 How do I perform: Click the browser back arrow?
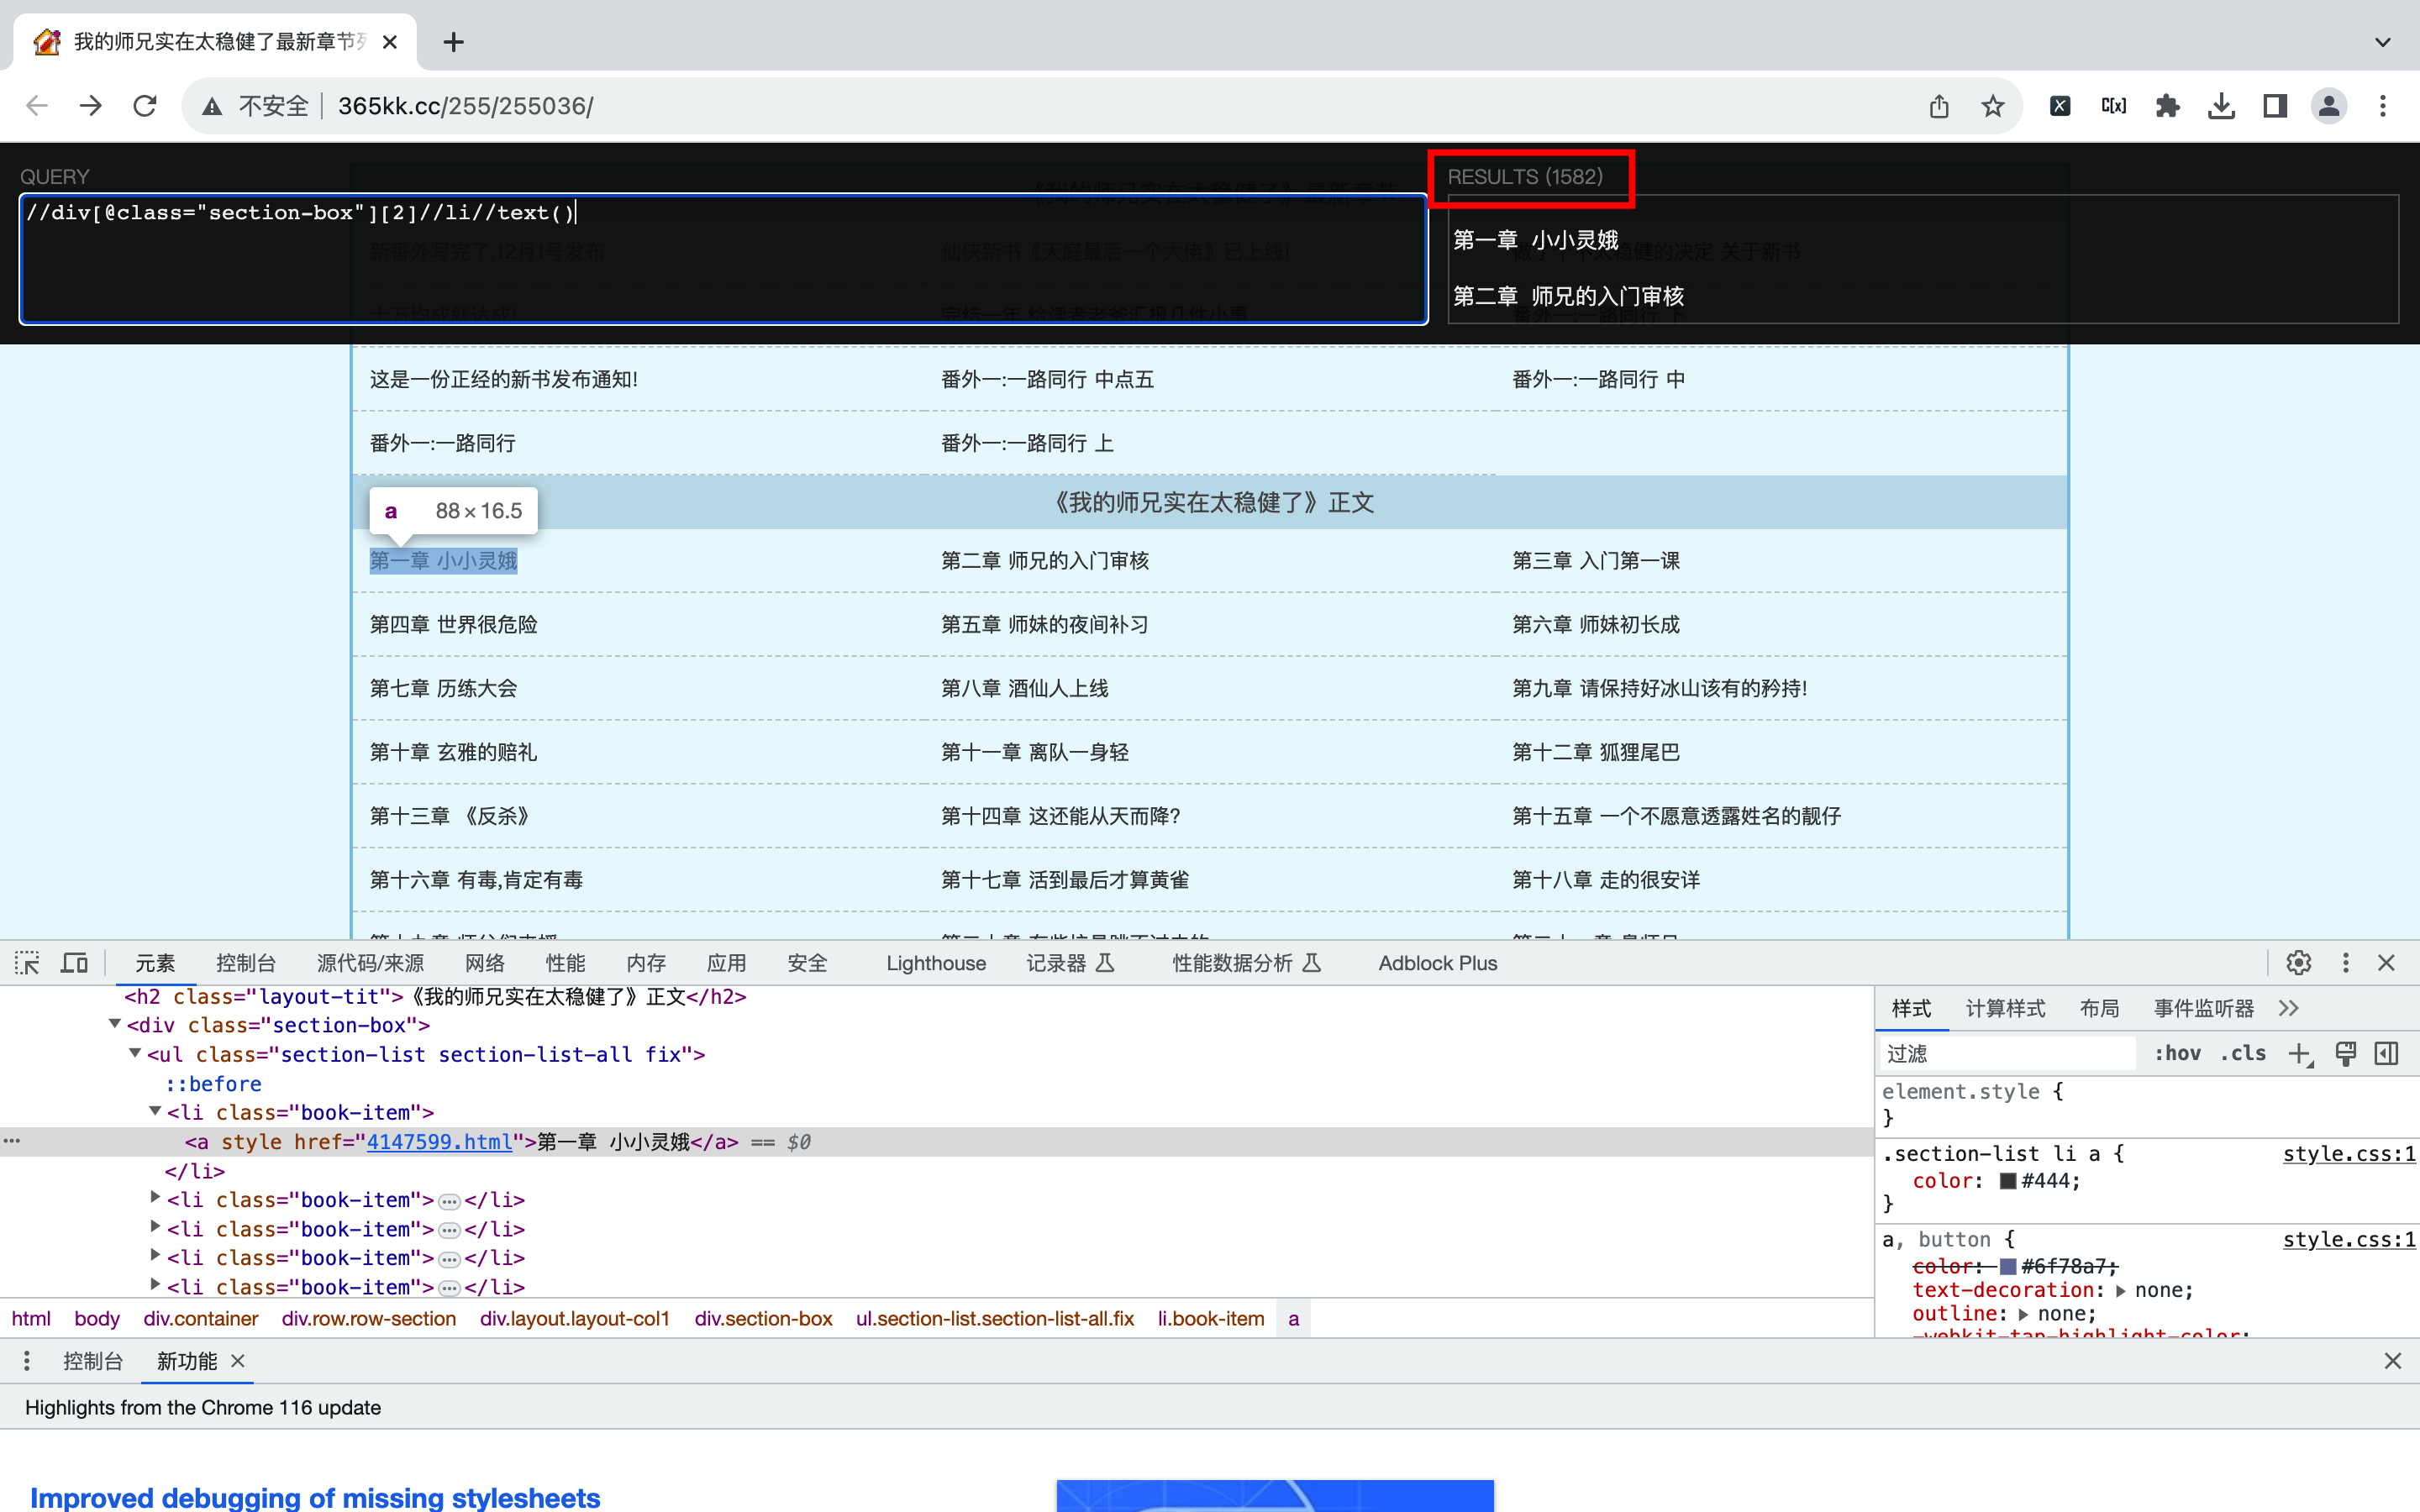[x=37, y=106]
